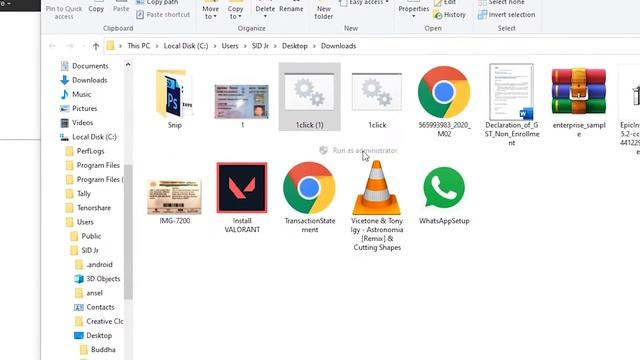This screenshot has height=360, width=640.
Task: Open Videos in the navigation pane
Action: [x=77, y=122]
